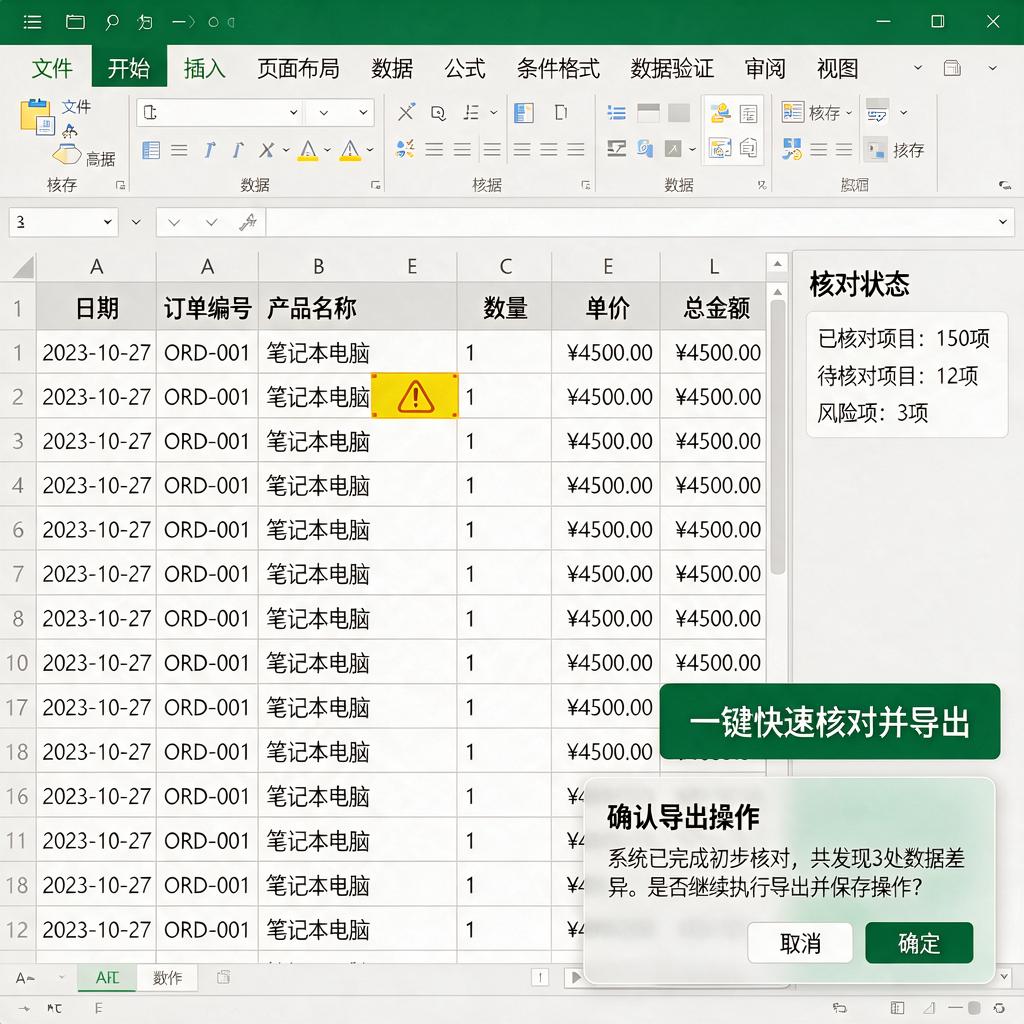Click the numbered list icon in ribbon
The width and height of the screenshot is (1024, 1024).
pos(471,112)
